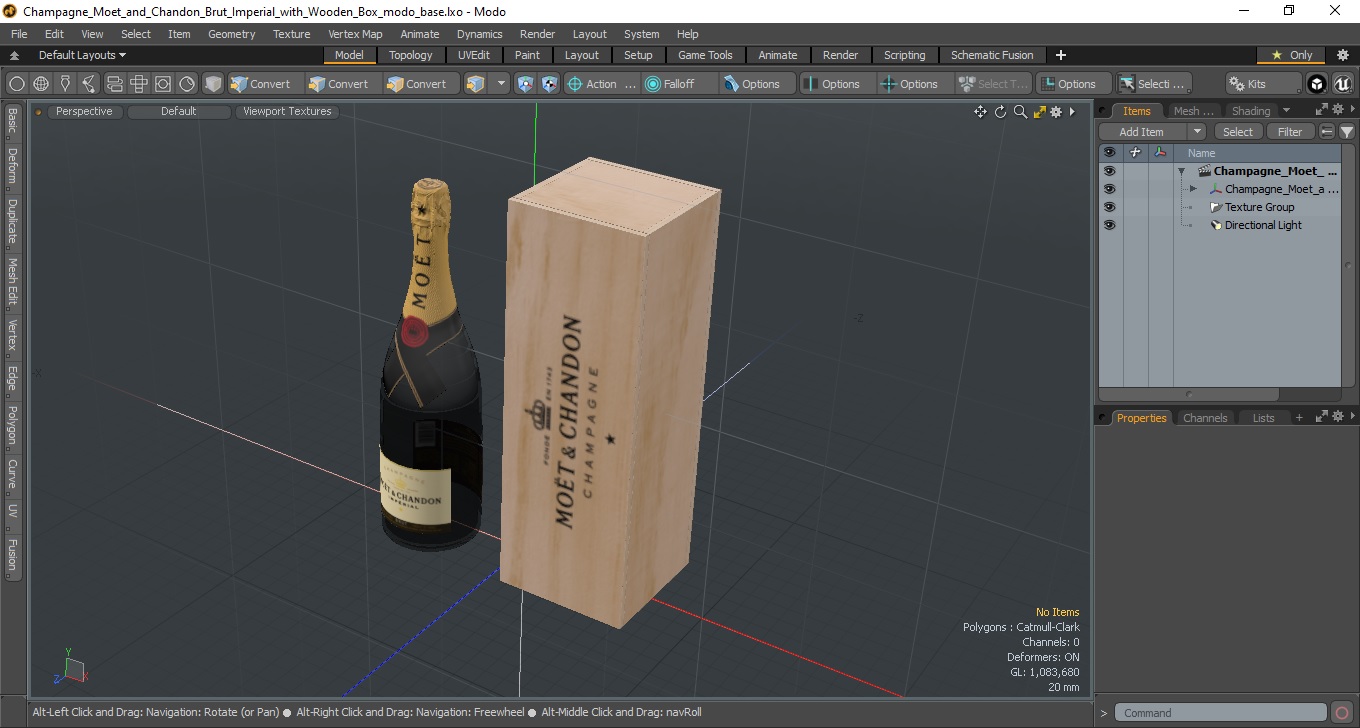
Task: Open layout settings gear at top right
Action: 1343,55
